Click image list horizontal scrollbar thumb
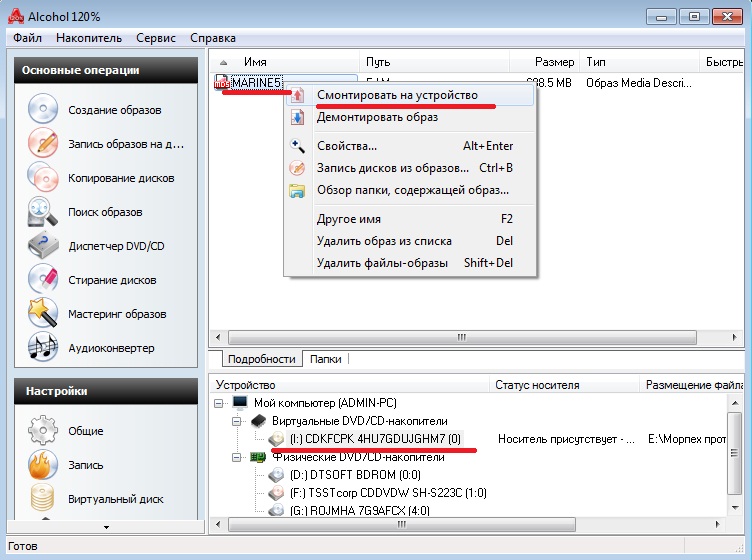The height and width of the screenshot is (560, 752). click(x=462, y=337)
